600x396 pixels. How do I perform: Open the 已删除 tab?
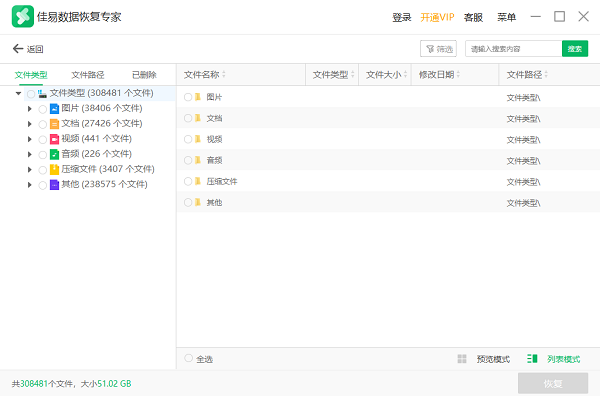coord(144,75)
